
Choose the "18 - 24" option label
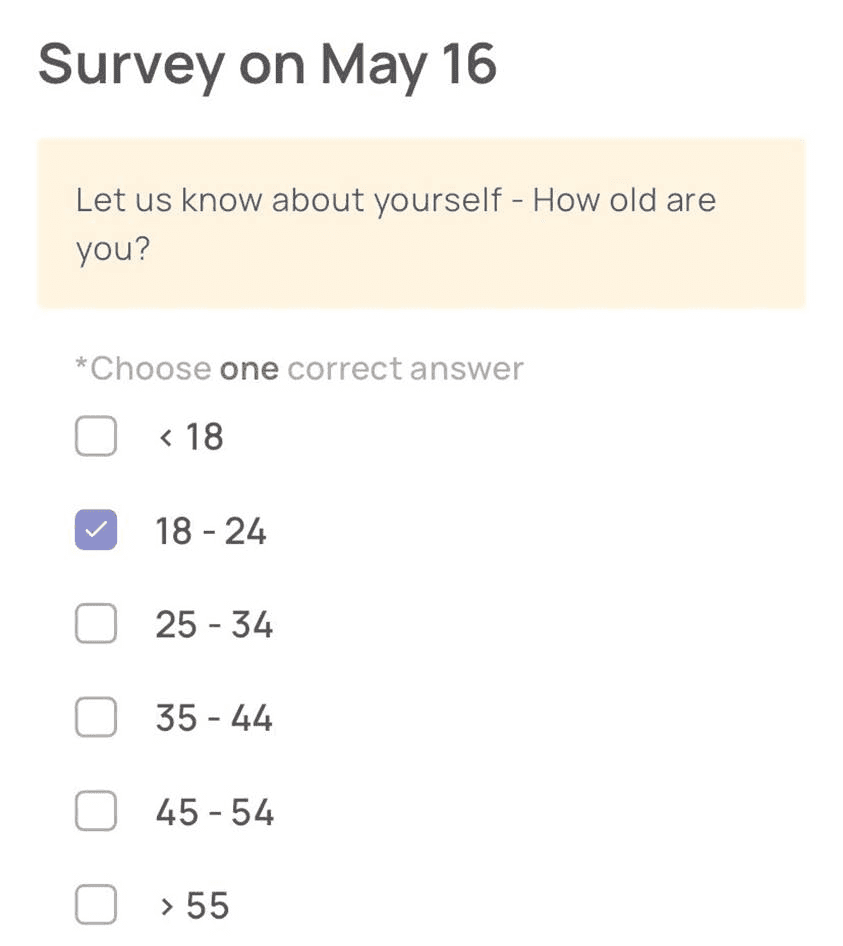point(210,531)
